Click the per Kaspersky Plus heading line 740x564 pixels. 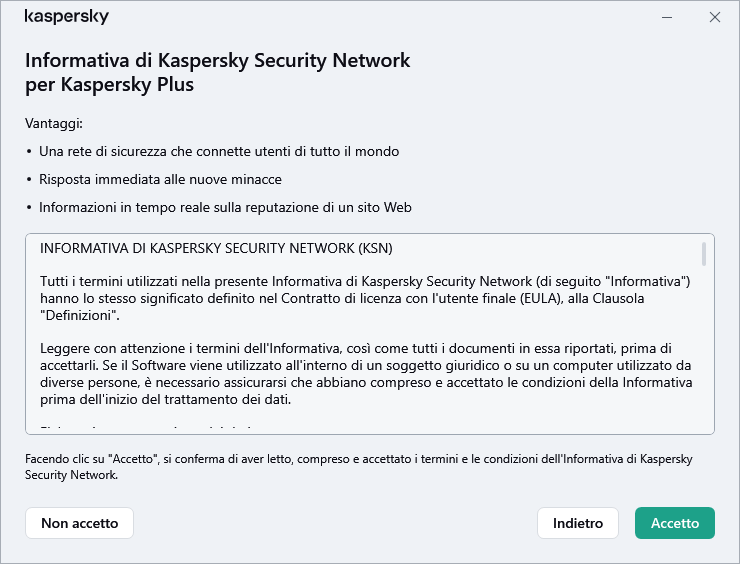click(x=109, y=85)
